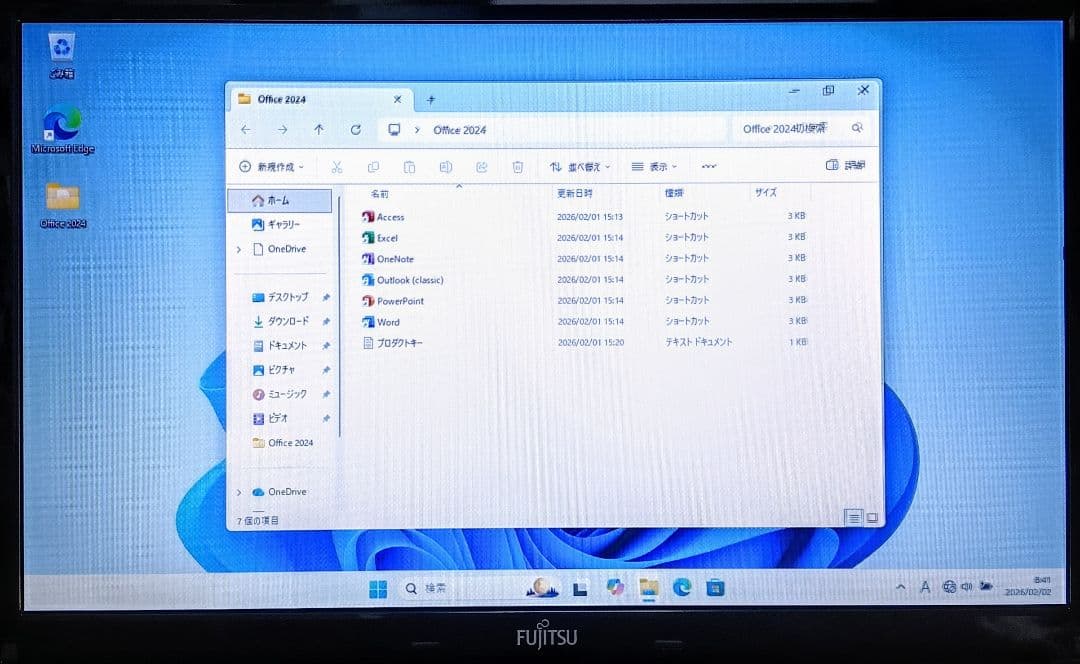Click the Copy icon on the toolbar
Image resolution: width=1080 pixels, height=664 pixels.
[x=373, y=166]
